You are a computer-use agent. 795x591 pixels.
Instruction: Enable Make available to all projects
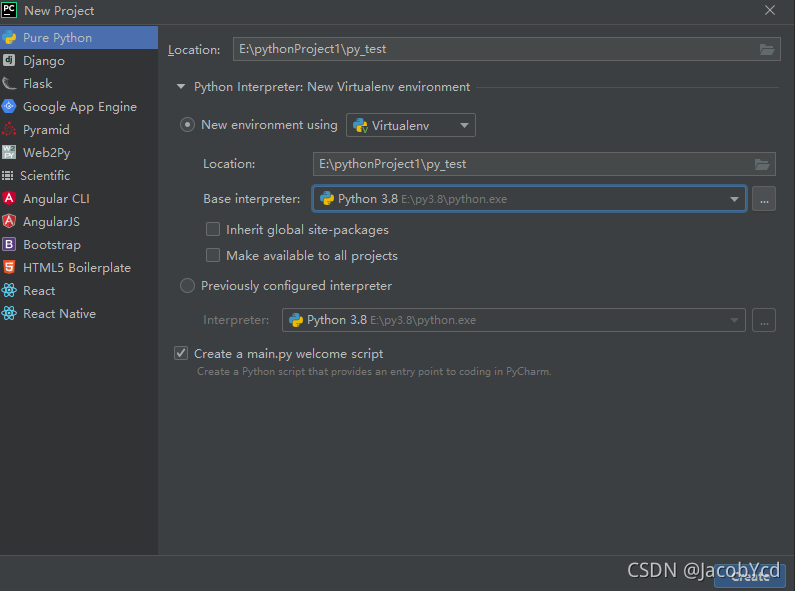[213, 255]
